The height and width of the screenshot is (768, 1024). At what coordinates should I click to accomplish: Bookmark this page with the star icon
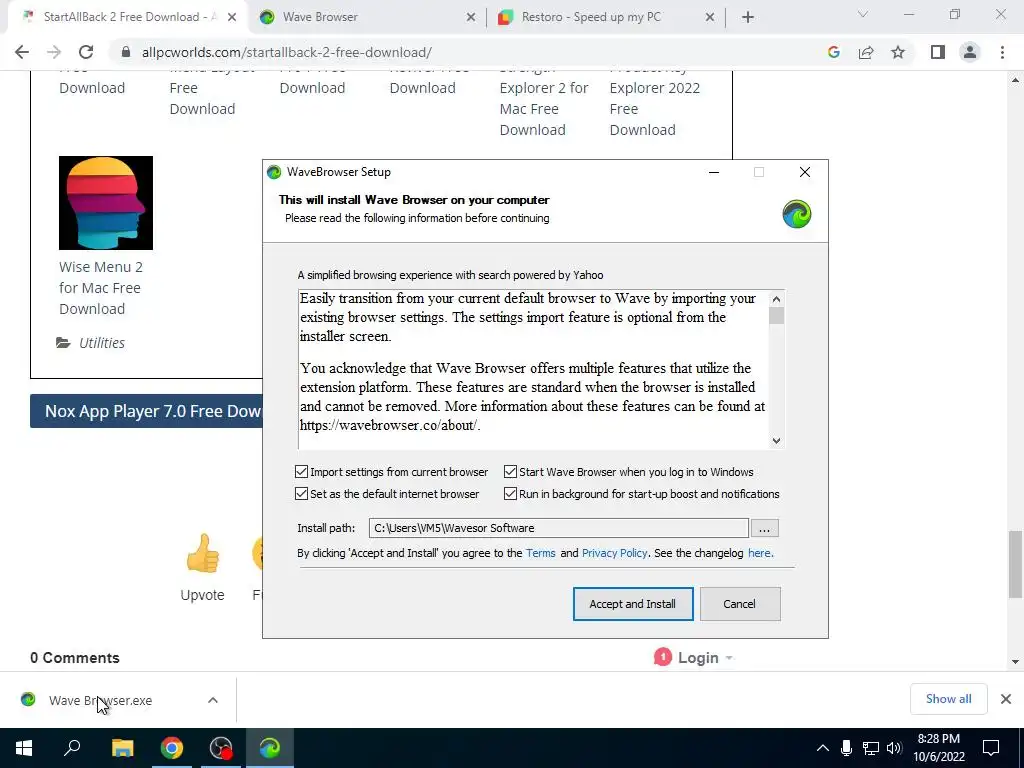click(x=898, y=52)
